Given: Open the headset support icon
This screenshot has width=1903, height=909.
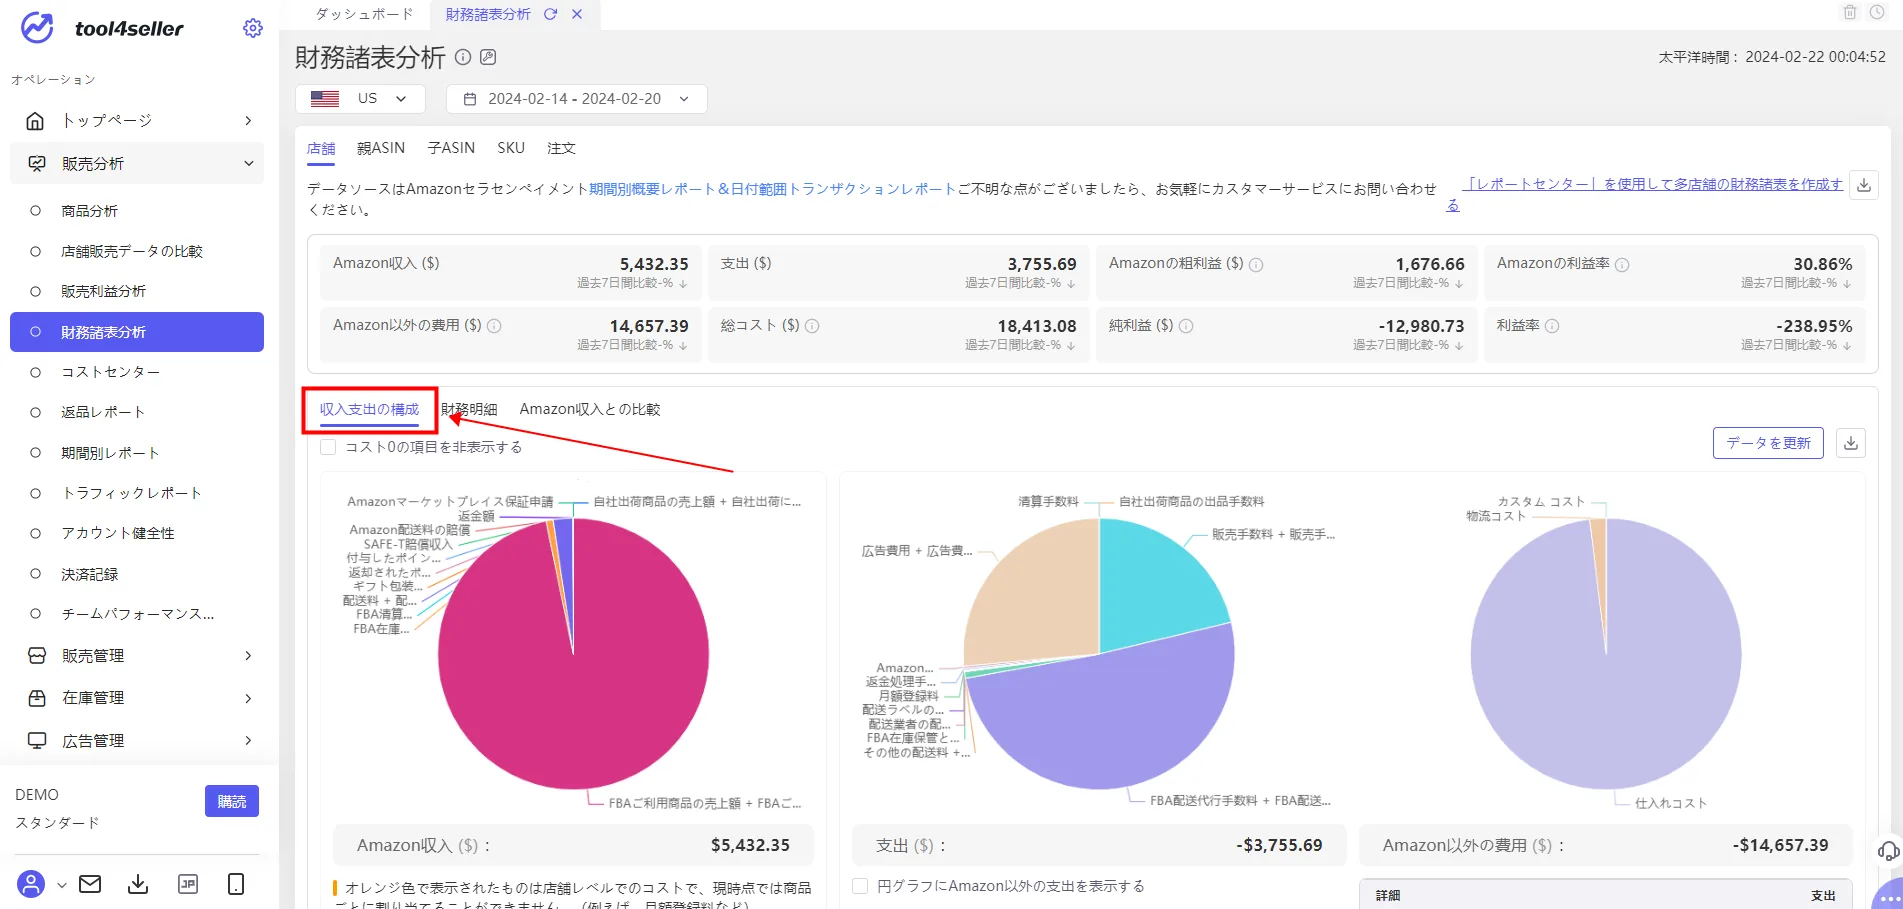Looking at the screenshot, I should [1888, 851].
